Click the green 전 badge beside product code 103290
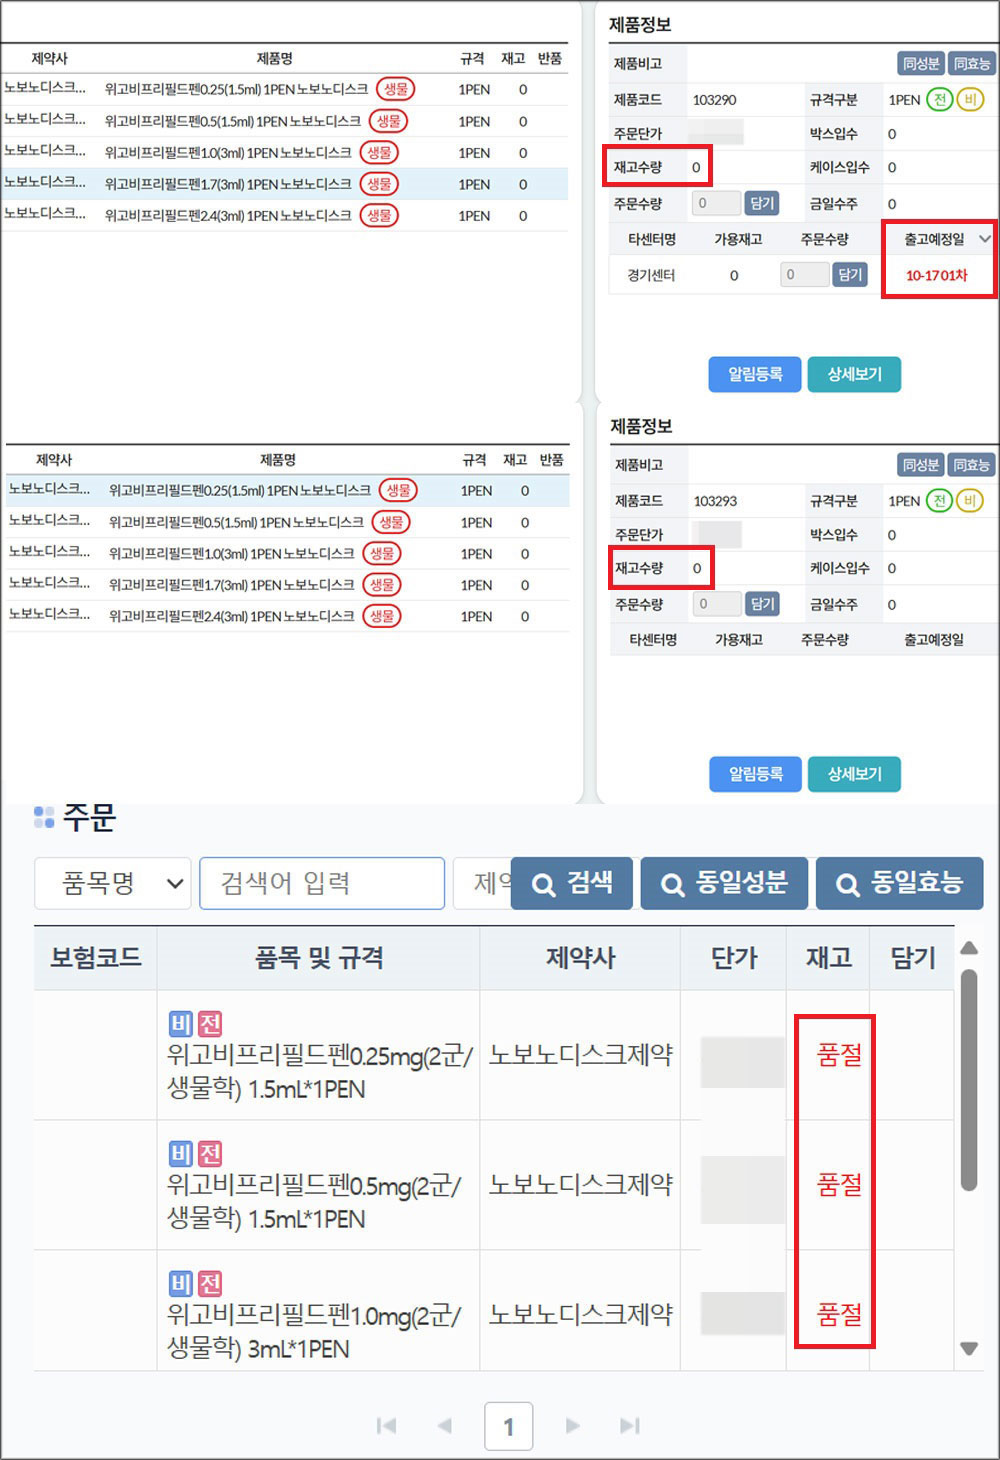This screenshot has width=1000, height=1460. (x=939, y=100)
